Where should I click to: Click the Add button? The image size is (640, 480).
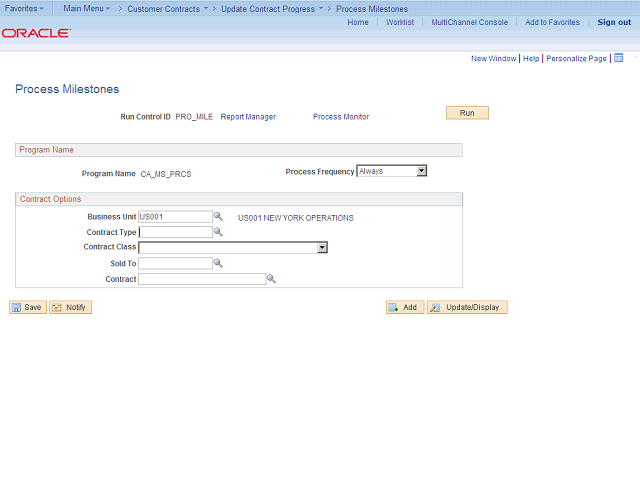click(405, 307)
